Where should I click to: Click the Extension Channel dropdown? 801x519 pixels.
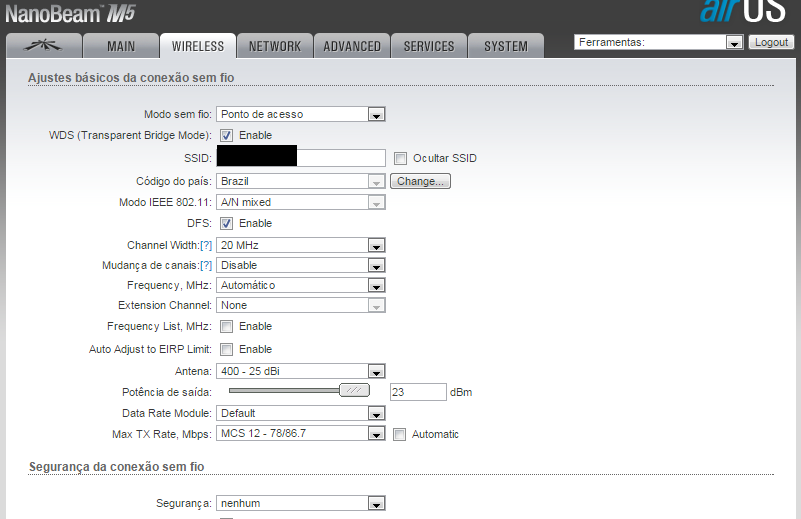coord(300,305)
